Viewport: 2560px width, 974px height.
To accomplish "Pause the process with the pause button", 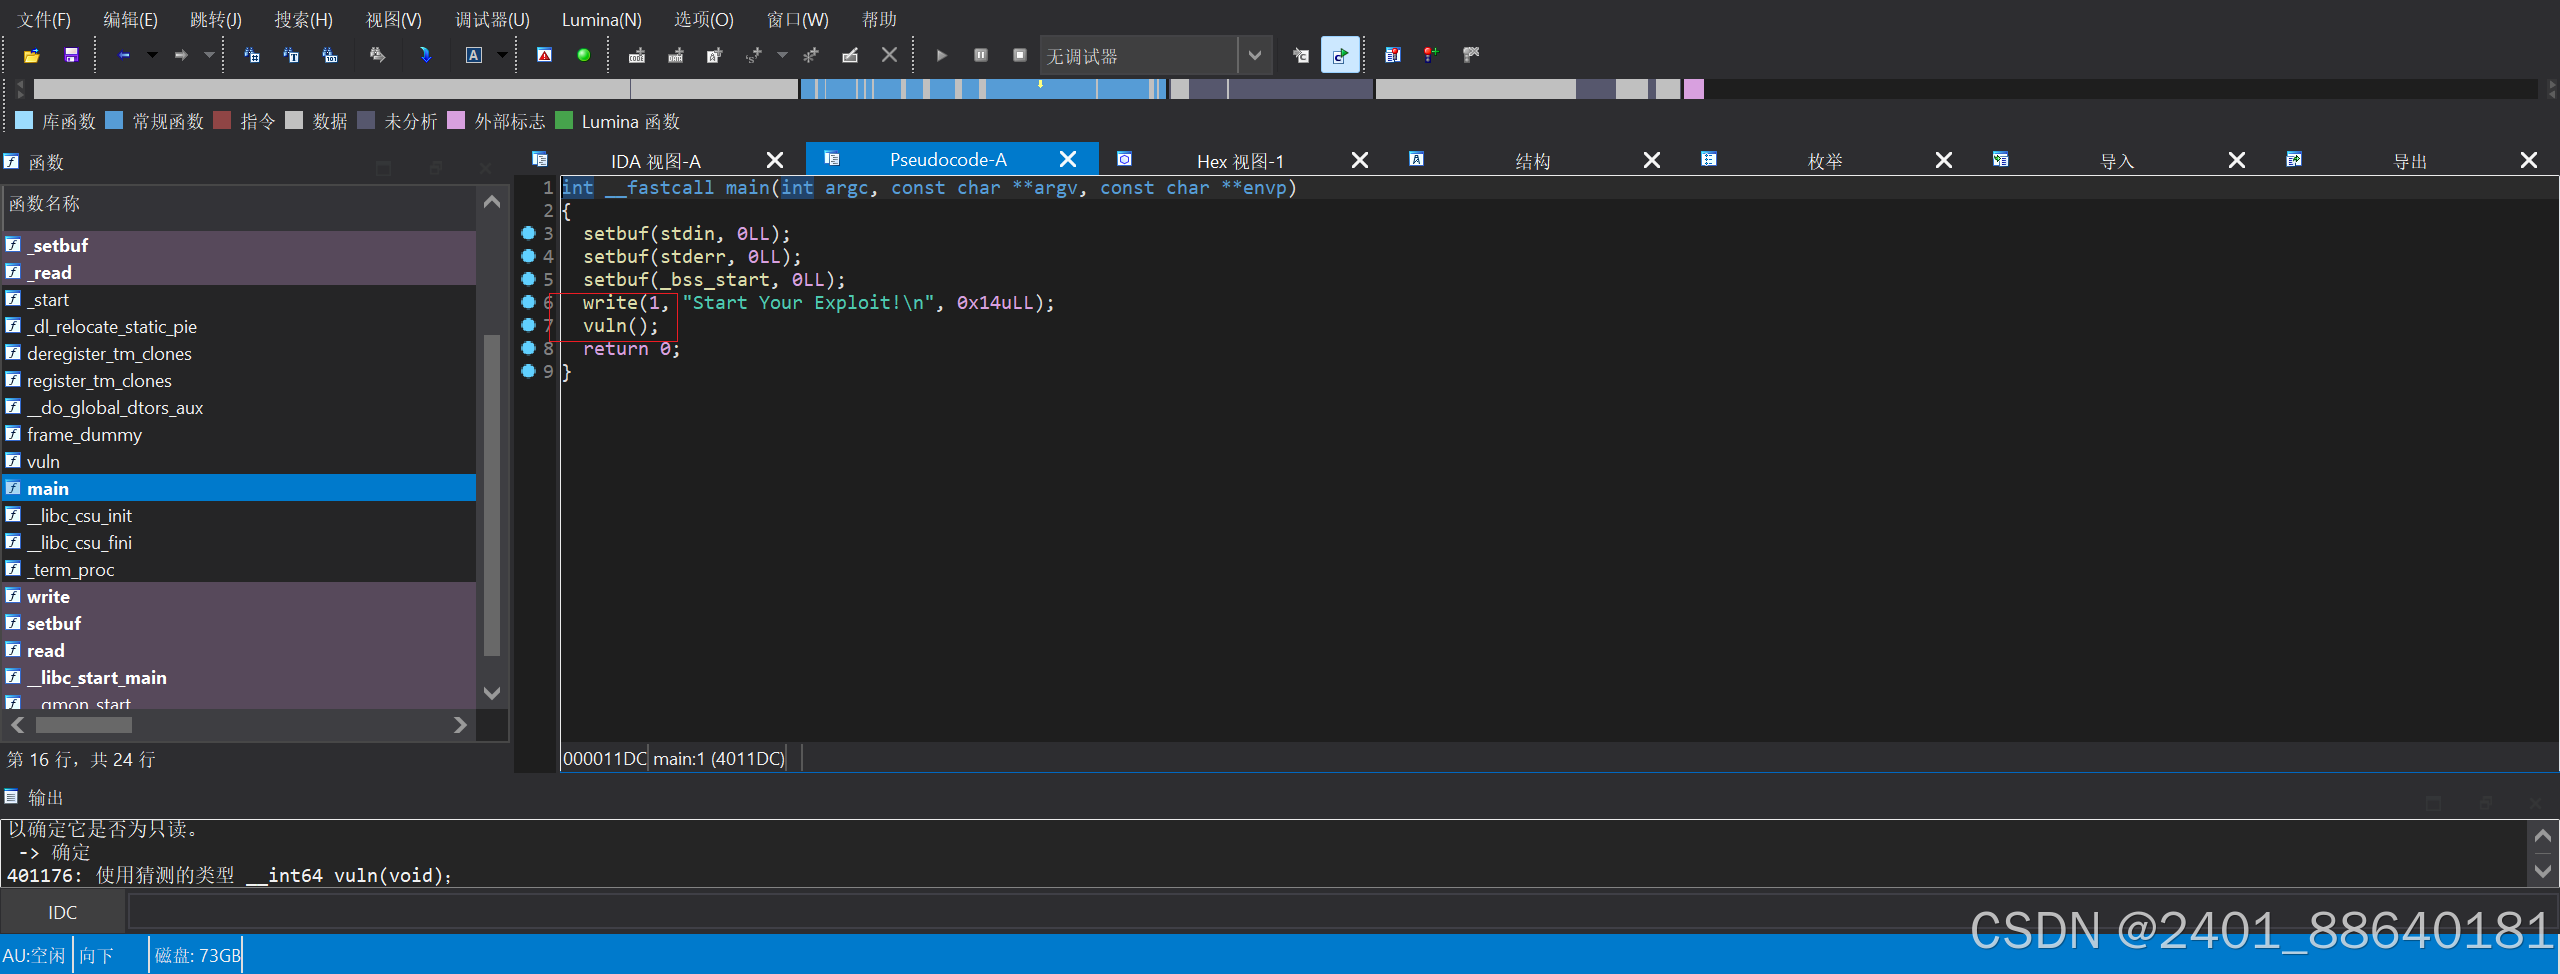I will point(981,56).
